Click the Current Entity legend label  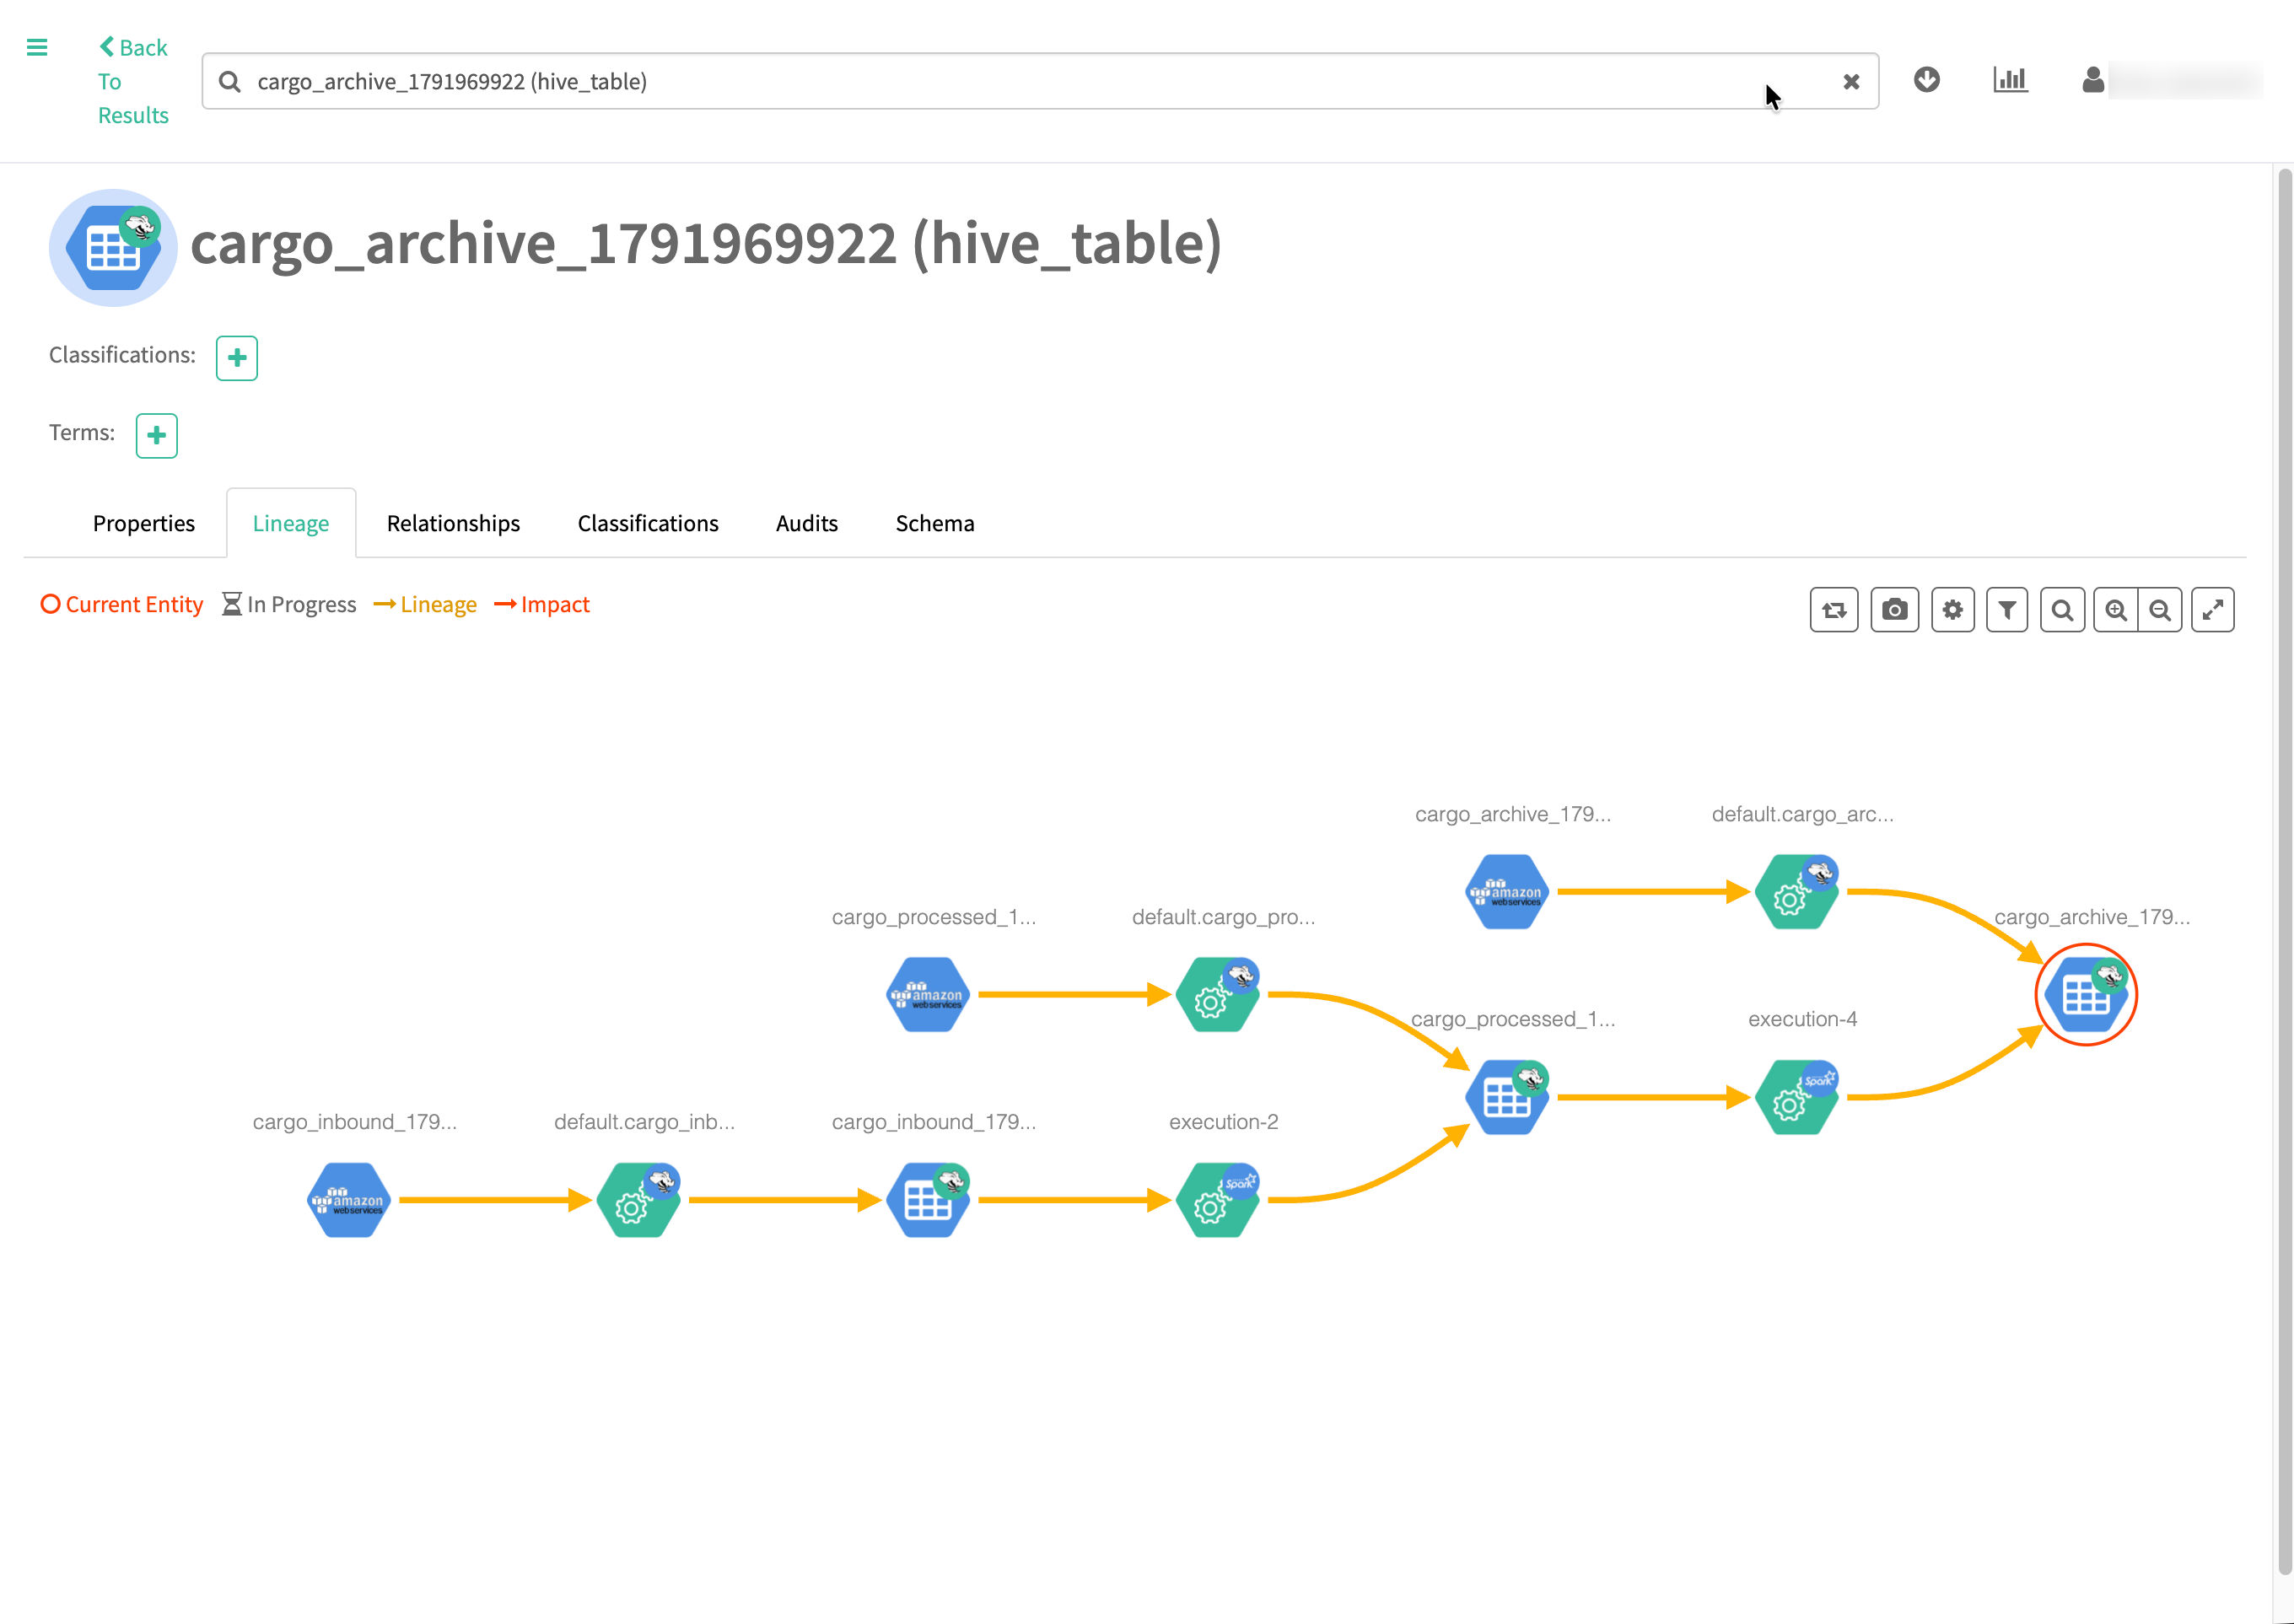[122, 605]
